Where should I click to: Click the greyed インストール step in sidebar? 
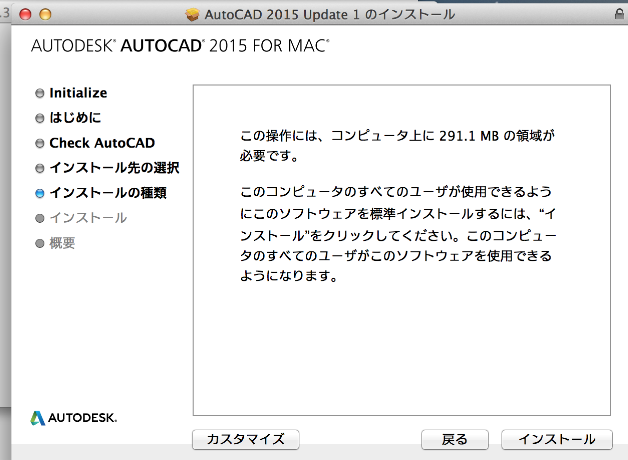[x=88, y=218]
